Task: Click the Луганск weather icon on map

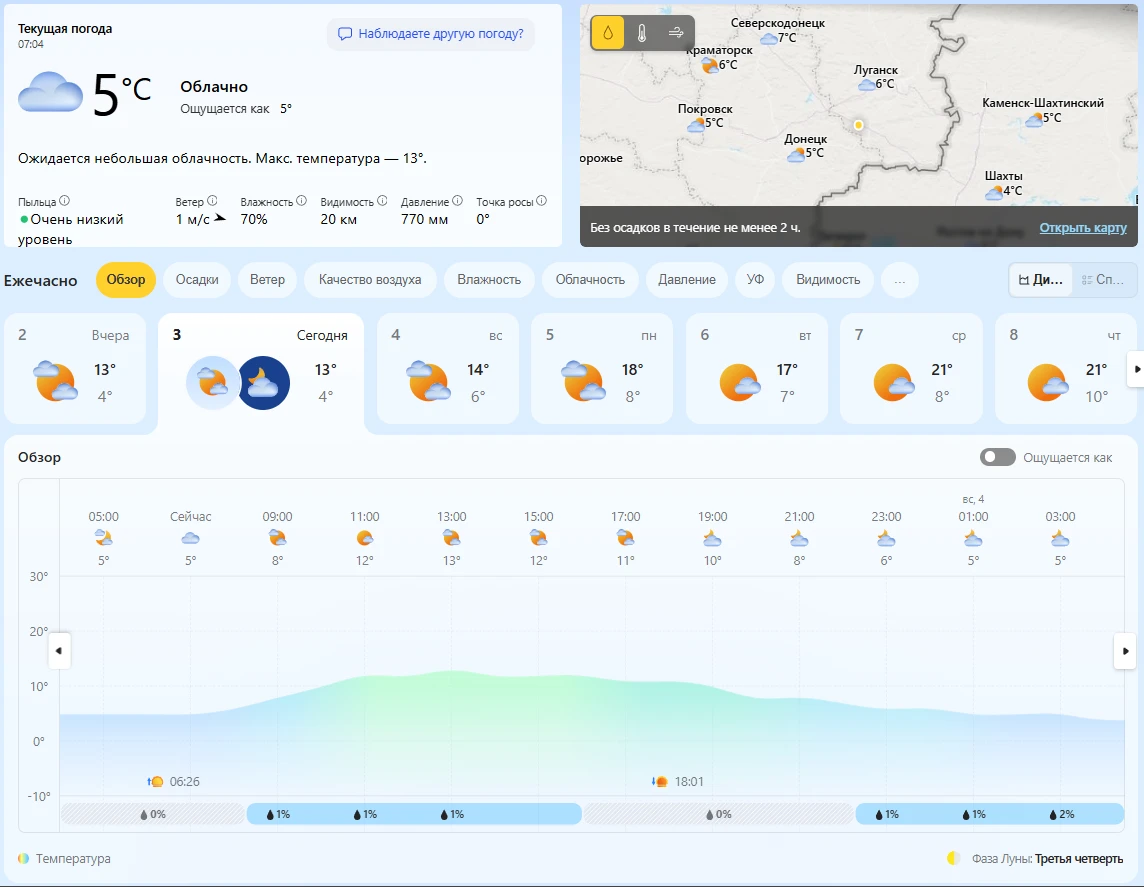Action: (867, 85)
